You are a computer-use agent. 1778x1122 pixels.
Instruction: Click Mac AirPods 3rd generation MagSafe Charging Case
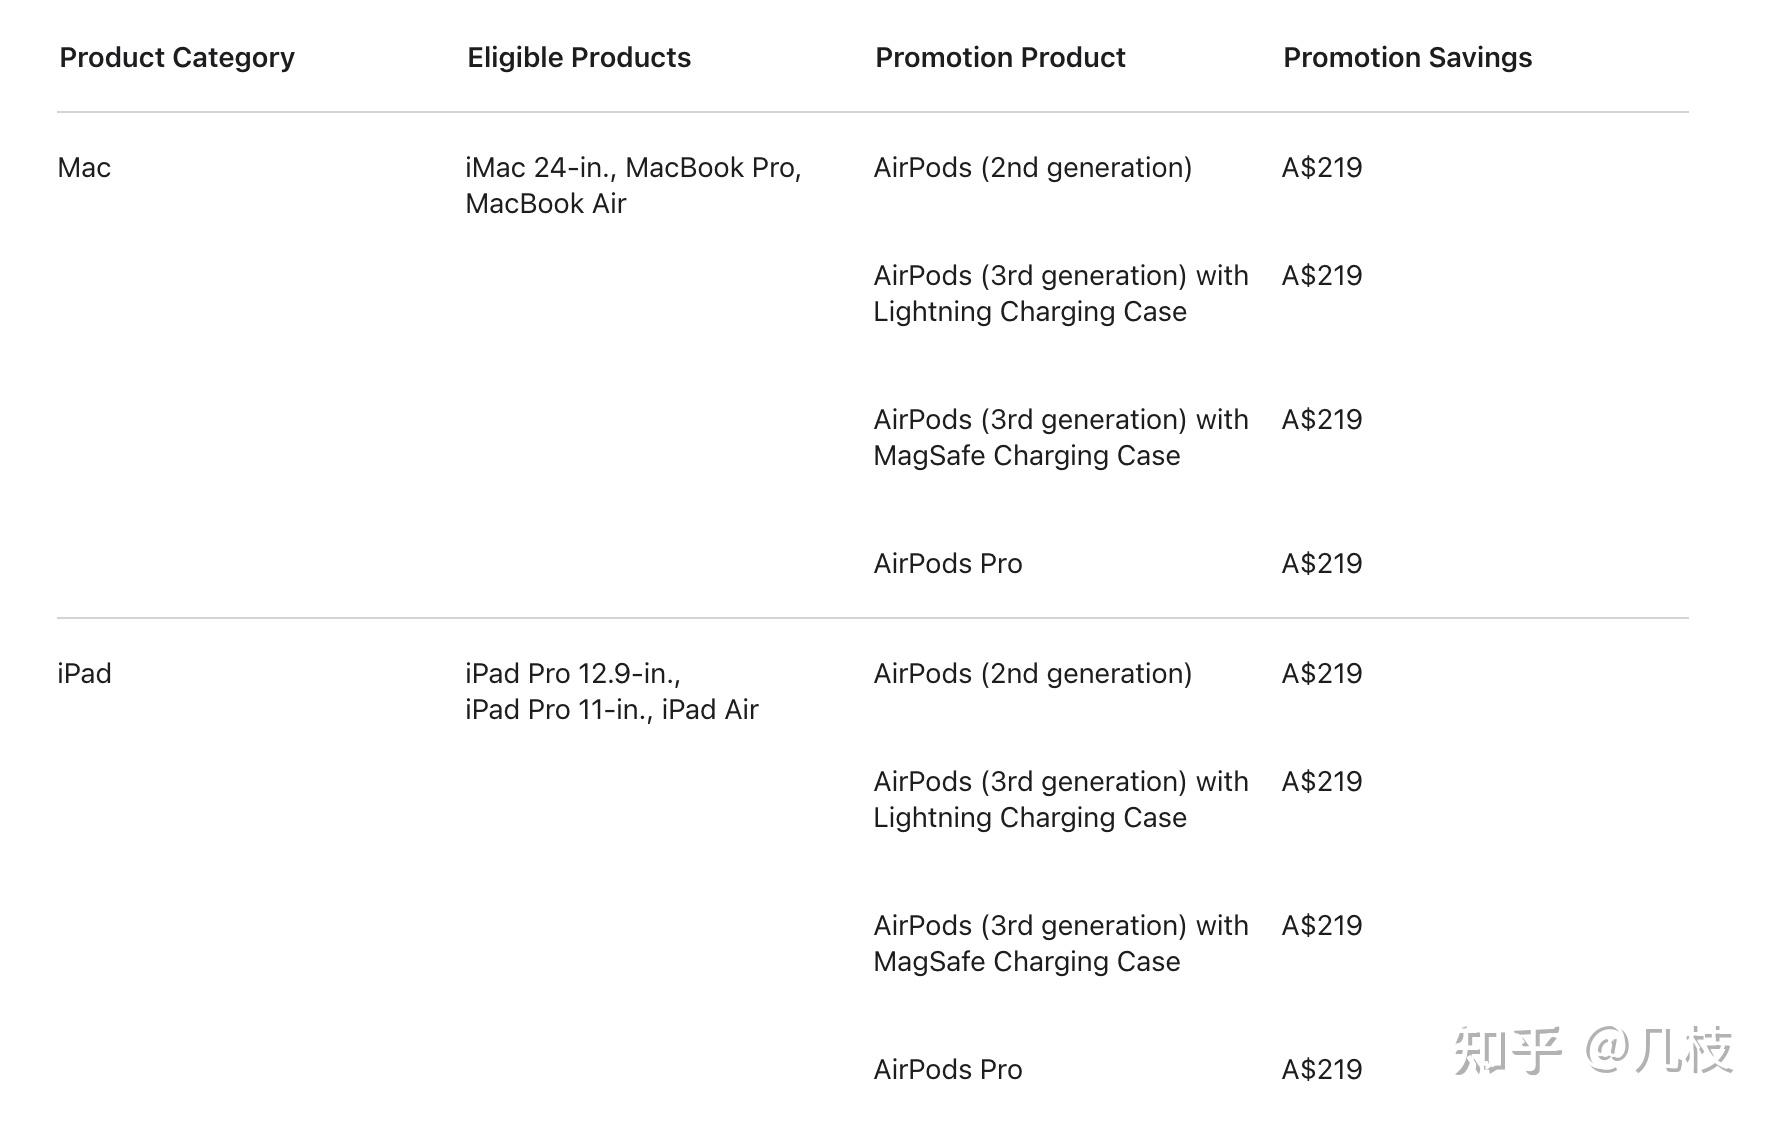click(1060, 438)
